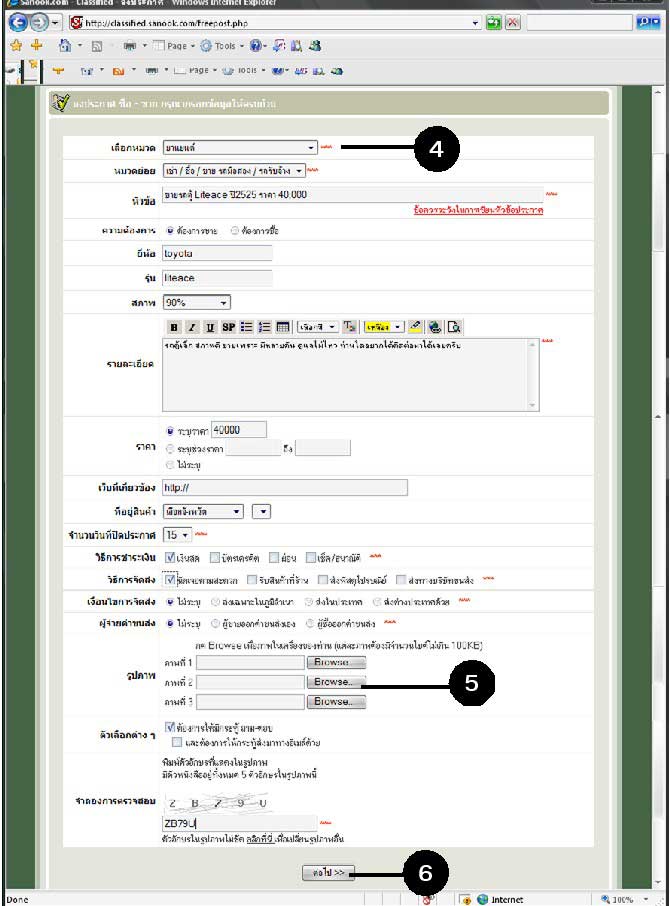Click the Underline button in description editor
The width and height of the screenshot is (670, 906).
click(210, 327)
